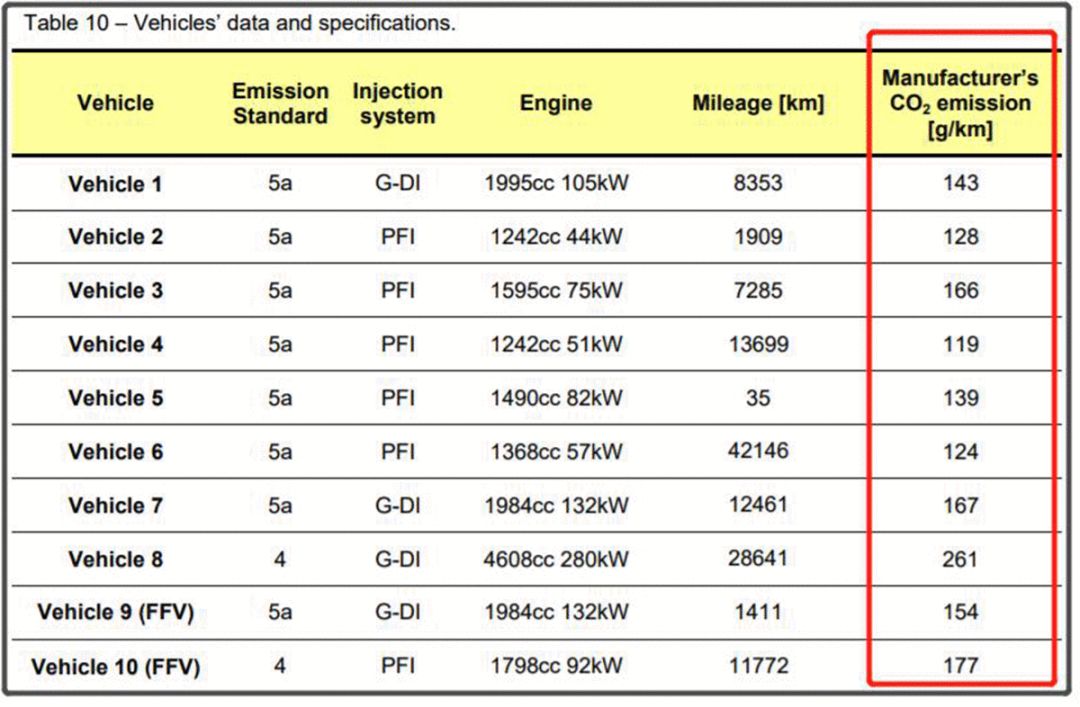Click the Vehicle column header
Screen dimensions: 1080x707
coord(115,103)
